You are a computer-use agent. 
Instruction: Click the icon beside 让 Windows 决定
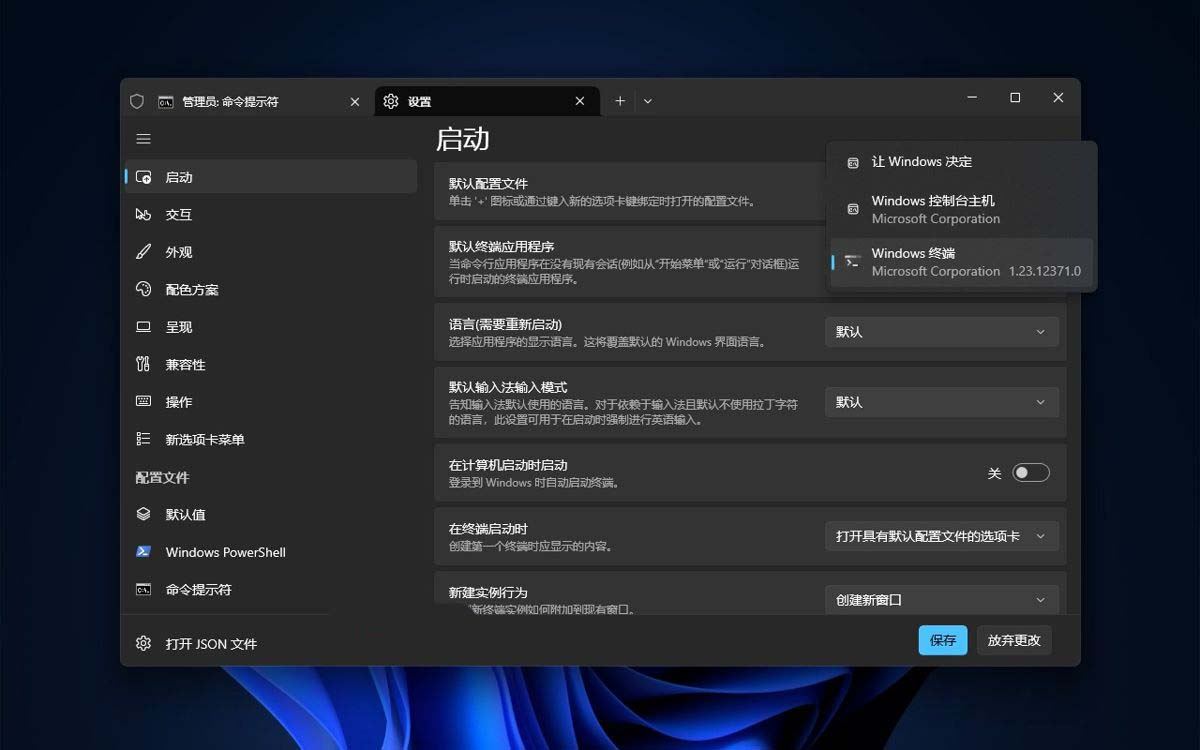click(x=853, y=162)
